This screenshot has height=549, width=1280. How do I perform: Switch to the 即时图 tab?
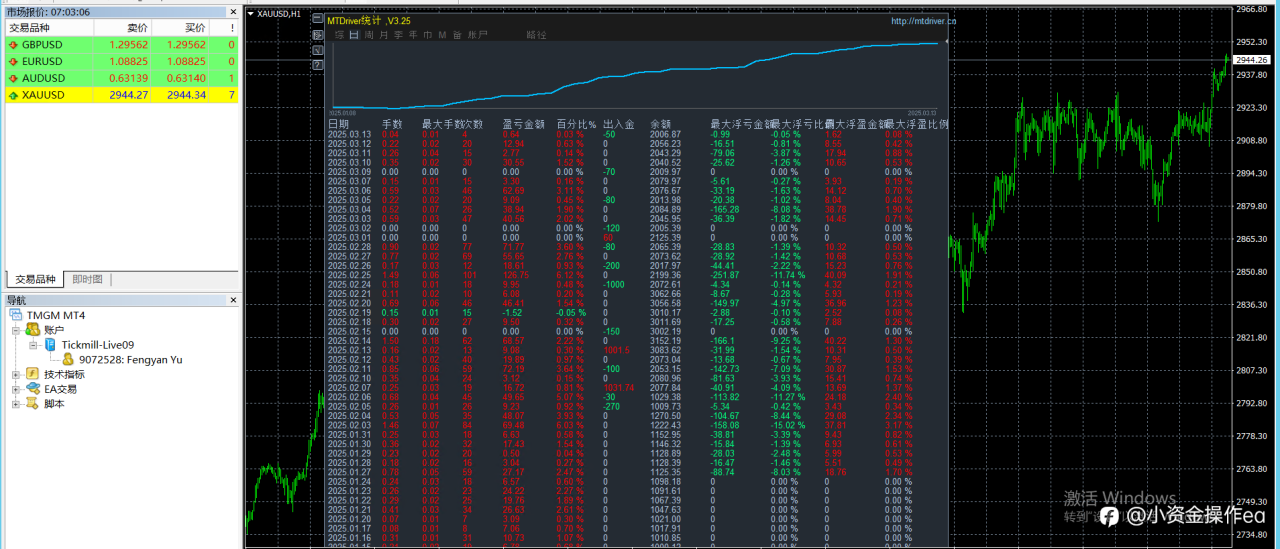tap(87, 280)
